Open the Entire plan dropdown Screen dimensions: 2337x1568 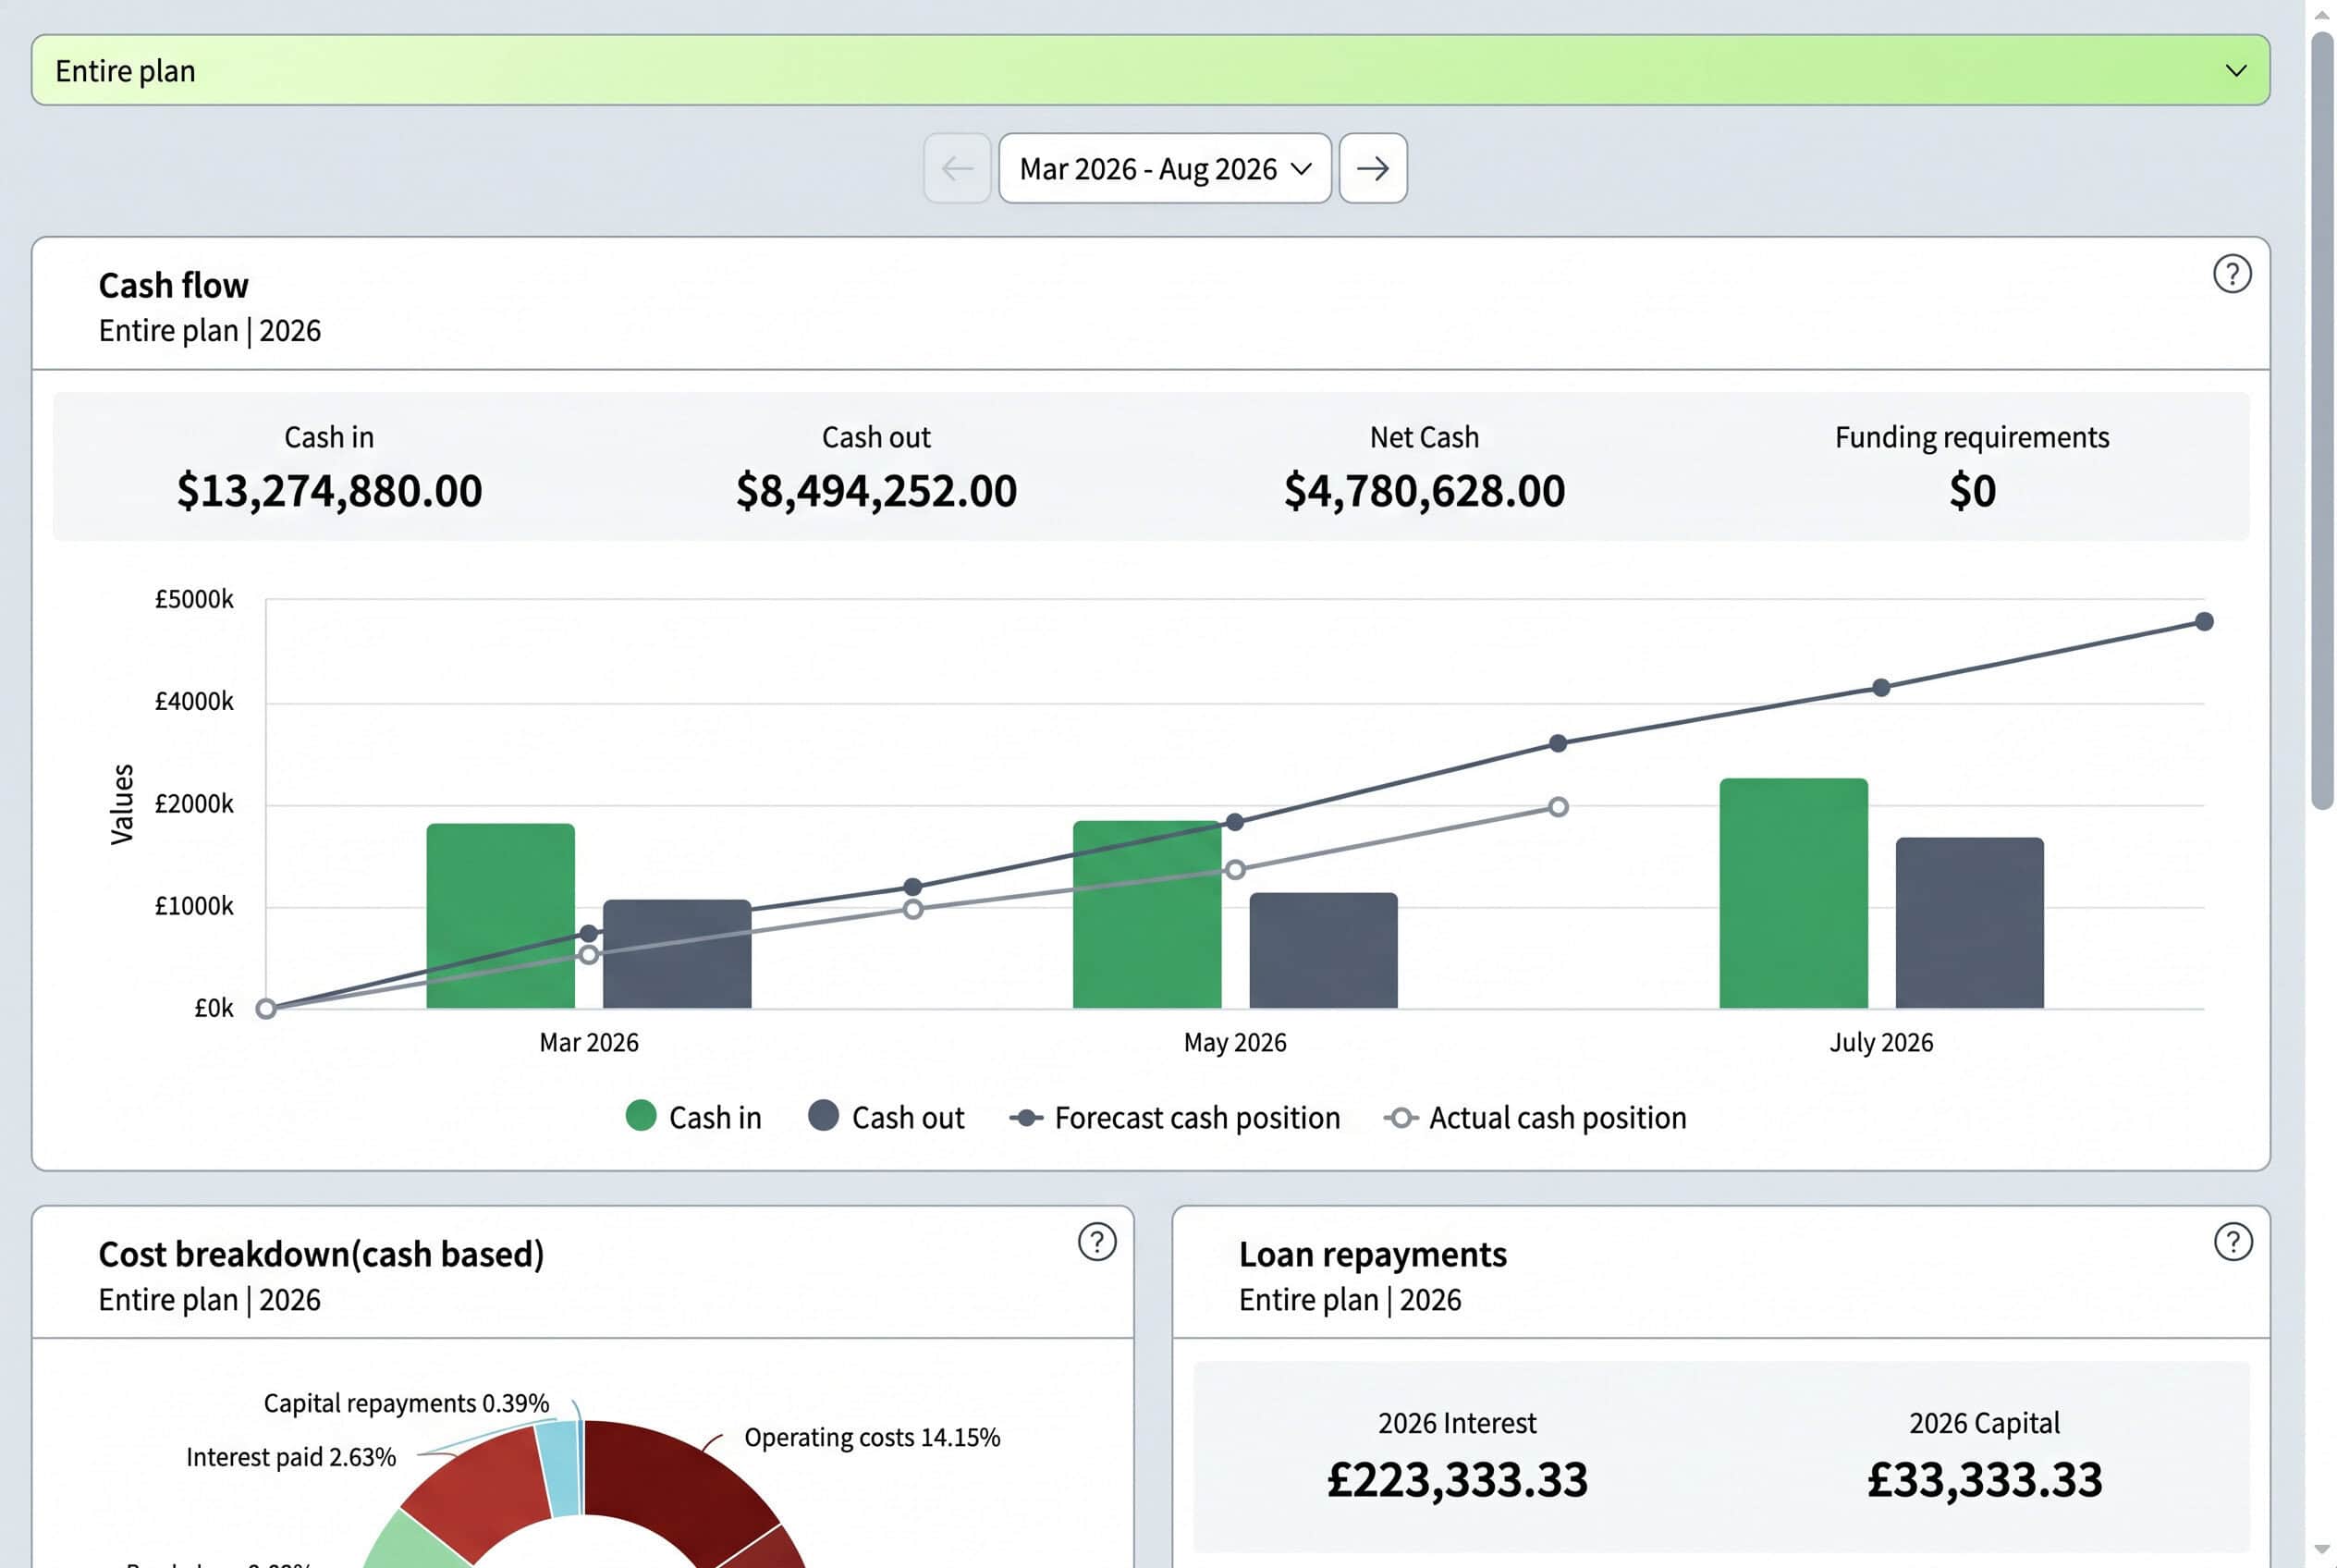pos(1150,70)
